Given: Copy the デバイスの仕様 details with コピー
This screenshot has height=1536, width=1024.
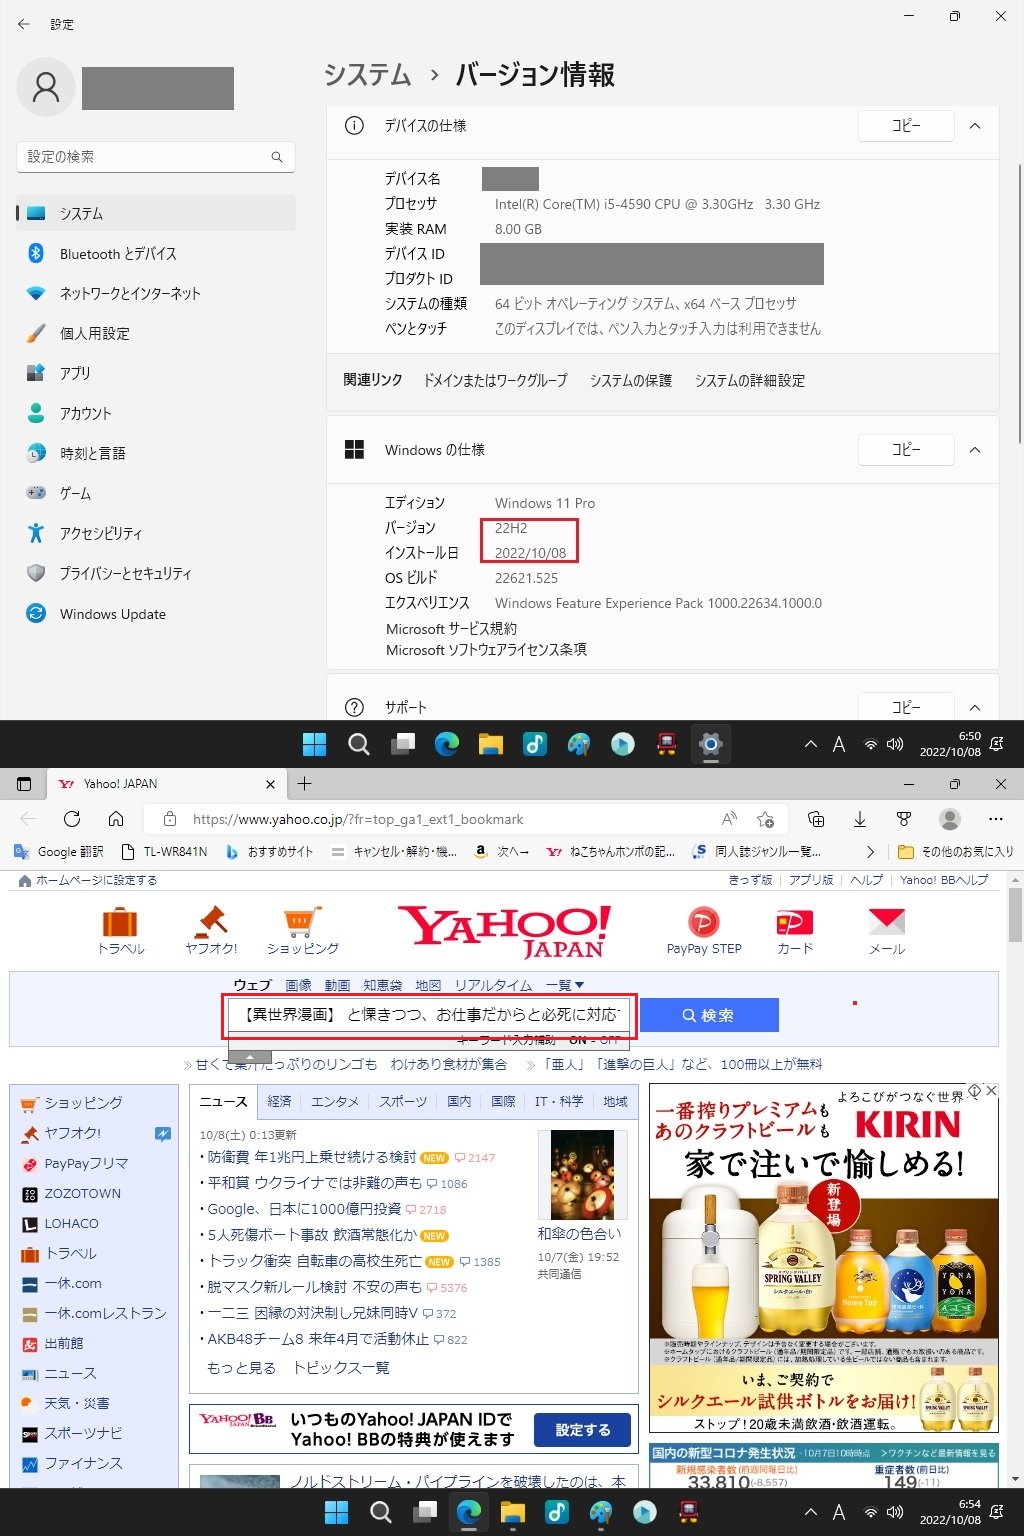Looking at the screenshot, I should pyautogui.click(x=906, y=126).
